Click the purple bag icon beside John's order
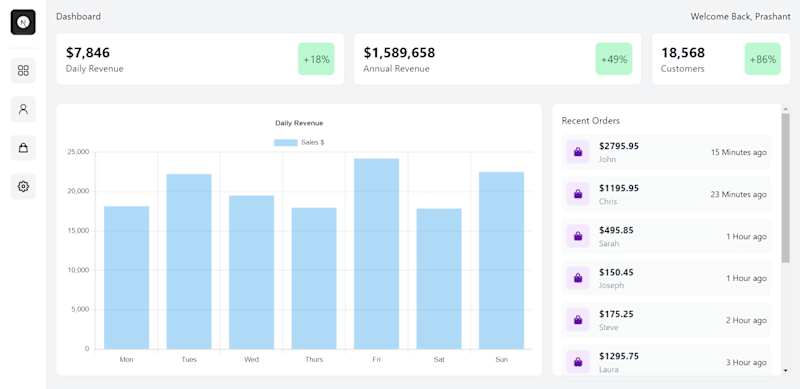Viewport: 800px width, 389px height. 578,152
